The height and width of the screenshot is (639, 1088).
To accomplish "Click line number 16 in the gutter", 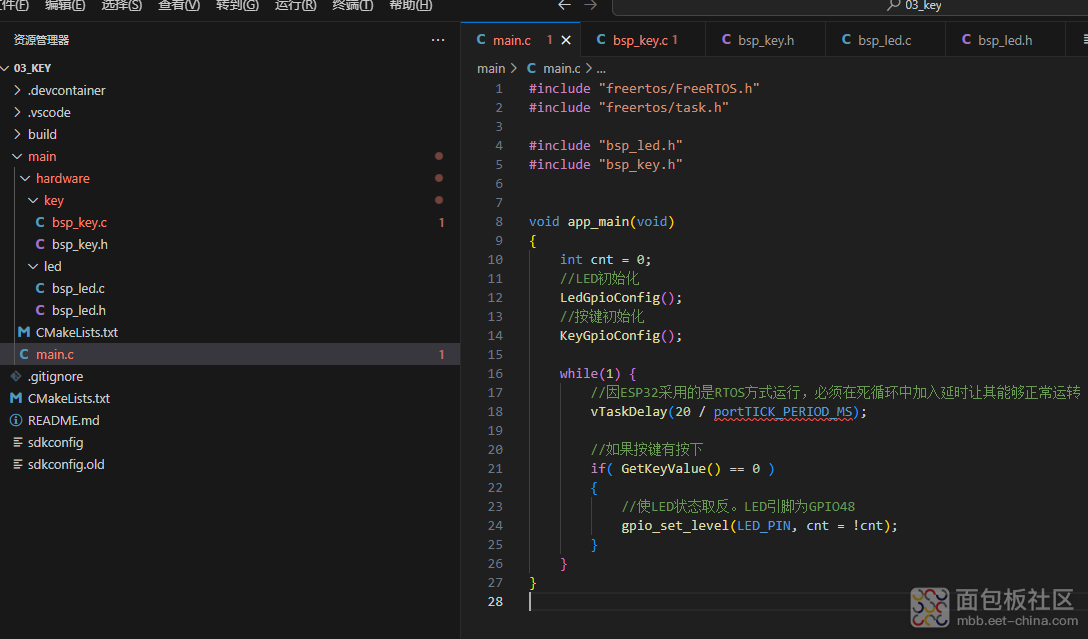I will 495,374.
